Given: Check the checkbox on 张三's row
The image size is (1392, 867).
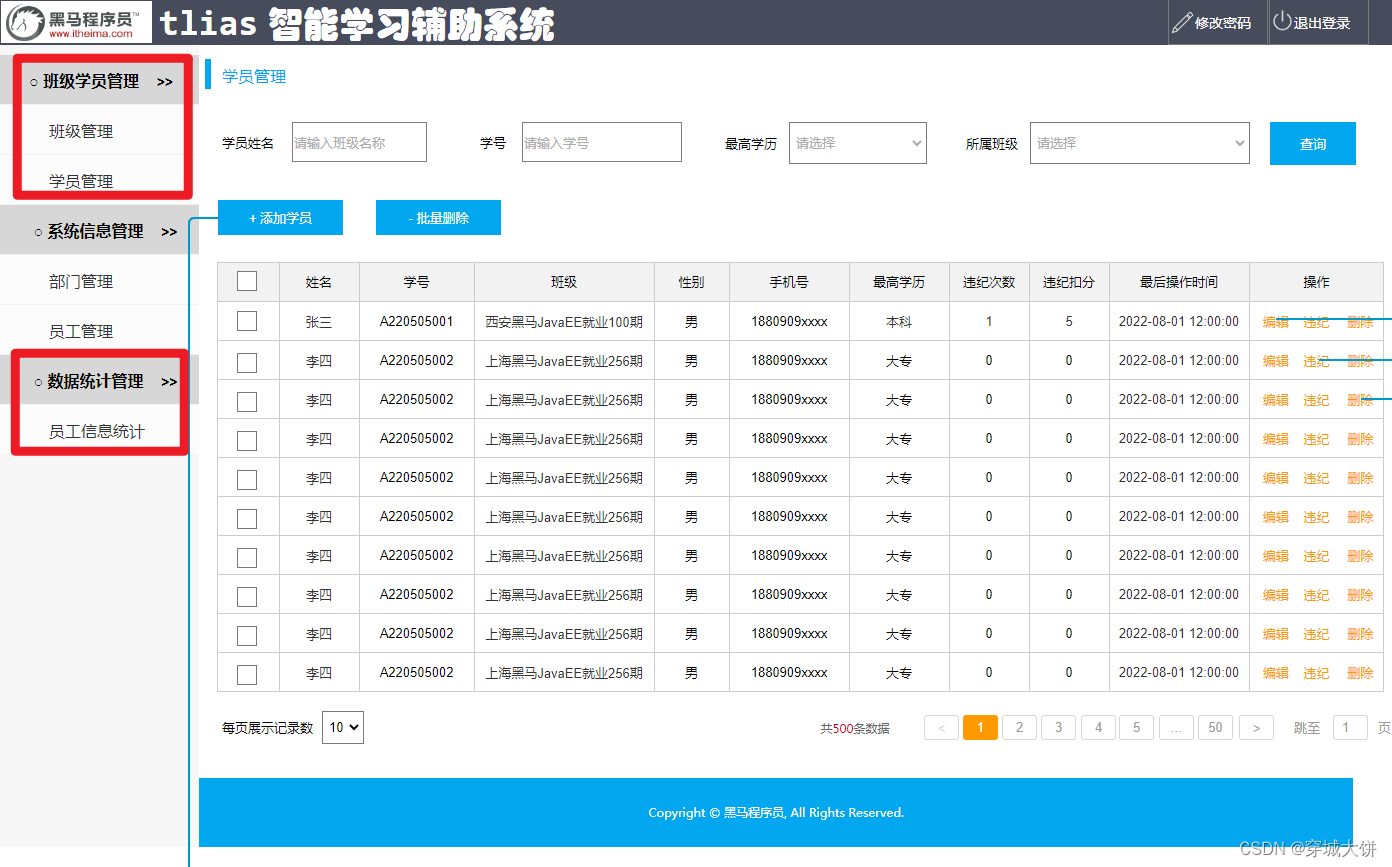Looking at the screenshot, I should (247, 321).
